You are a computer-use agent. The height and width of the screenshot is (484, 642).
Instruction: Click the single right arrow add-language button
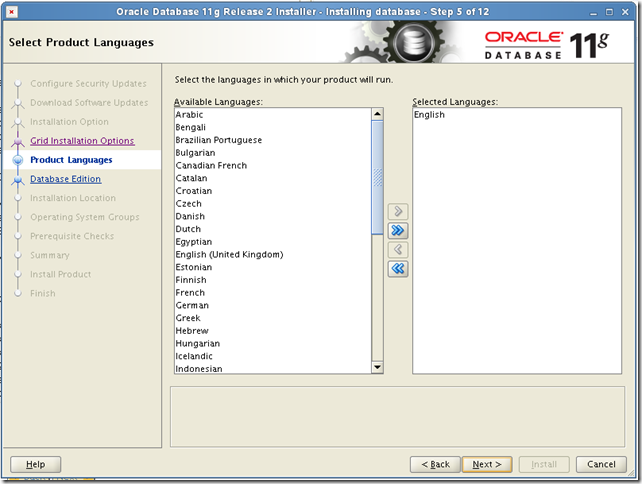click(x=398, y=211)
